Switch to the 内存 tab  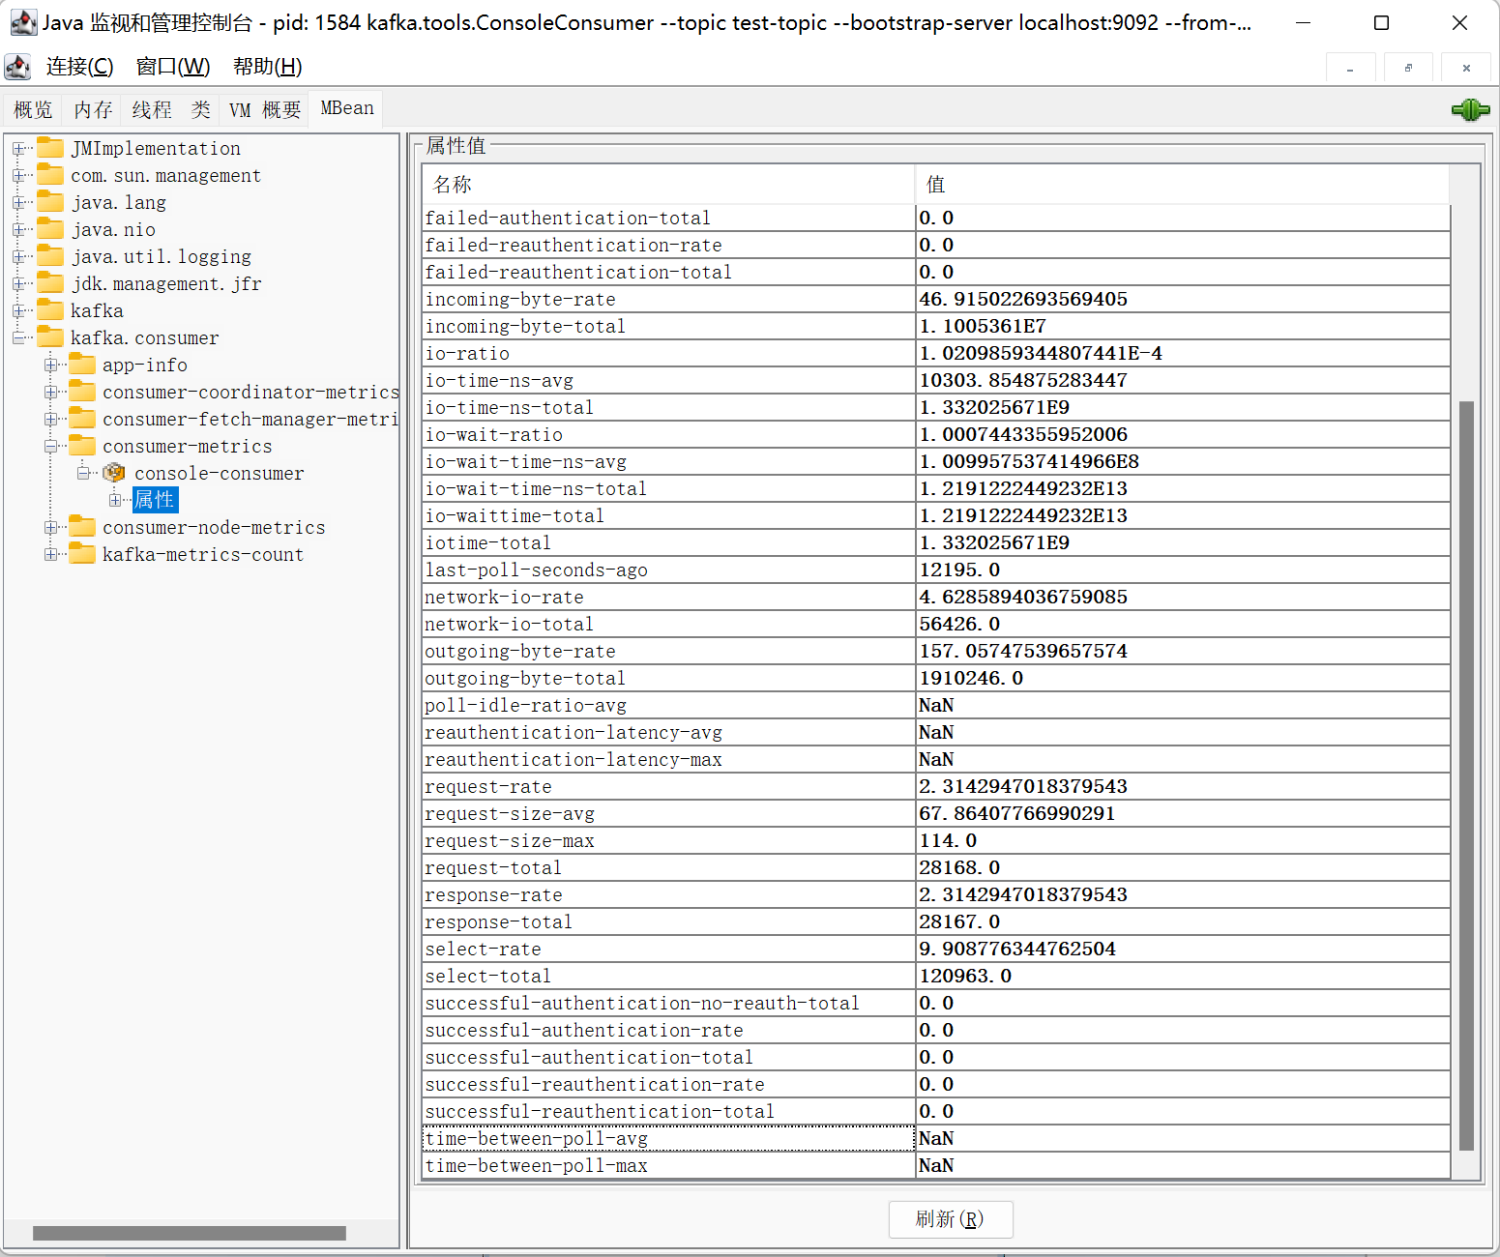[x=93, y=109]
